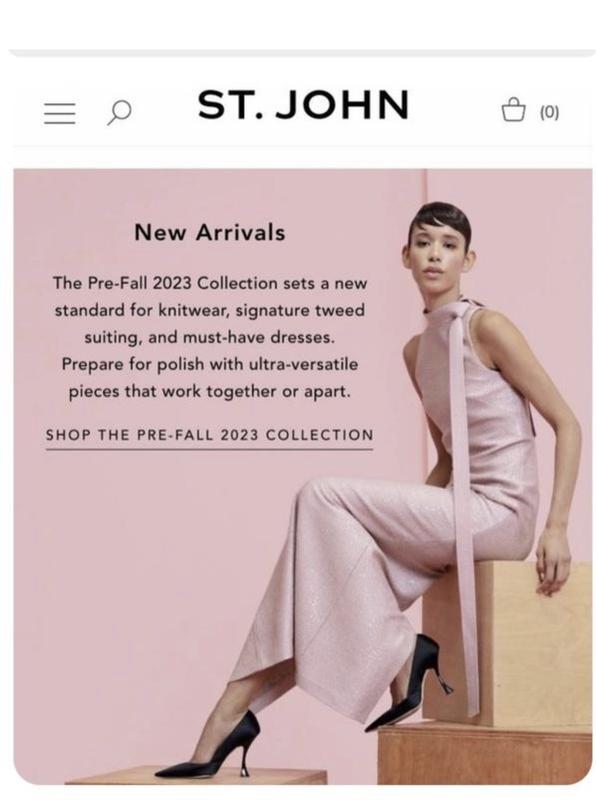
Task: Click the (0) bag item count
Action: click(x=550, y=112)
